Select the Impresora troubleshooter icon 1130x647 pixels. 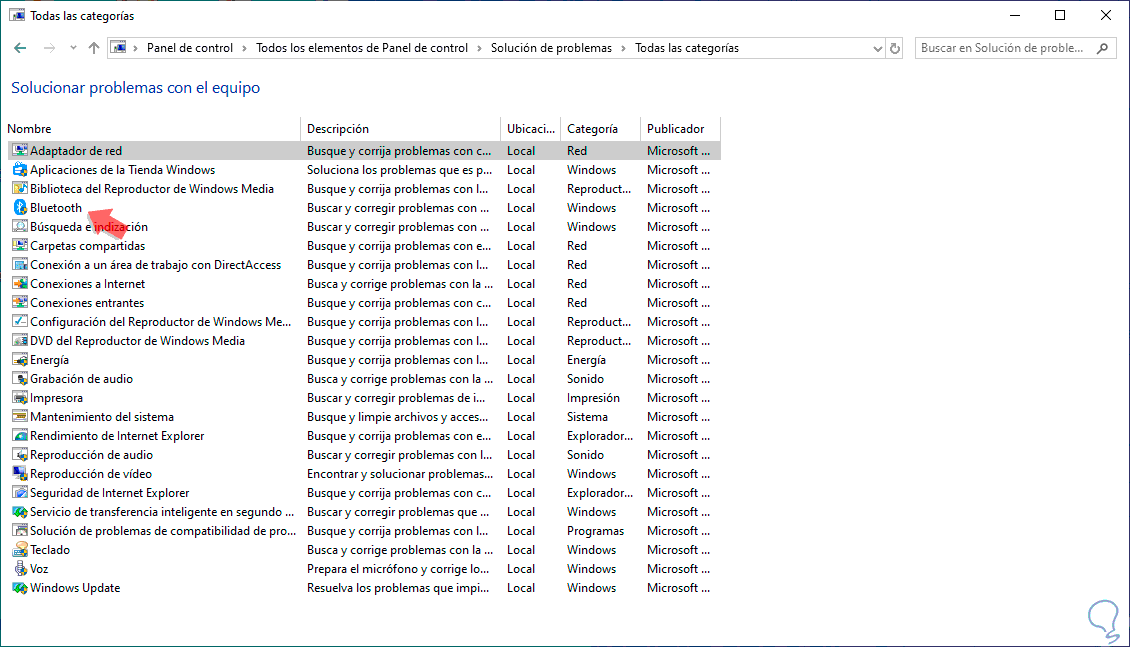pos(19,398)
